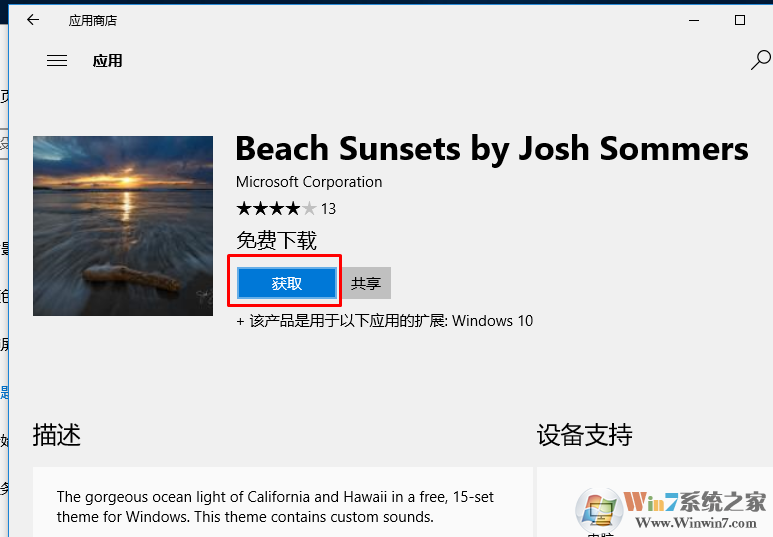Viewport: 773px width, 537px height.
Task: Click the theme description paragraph
Action: 275,507
